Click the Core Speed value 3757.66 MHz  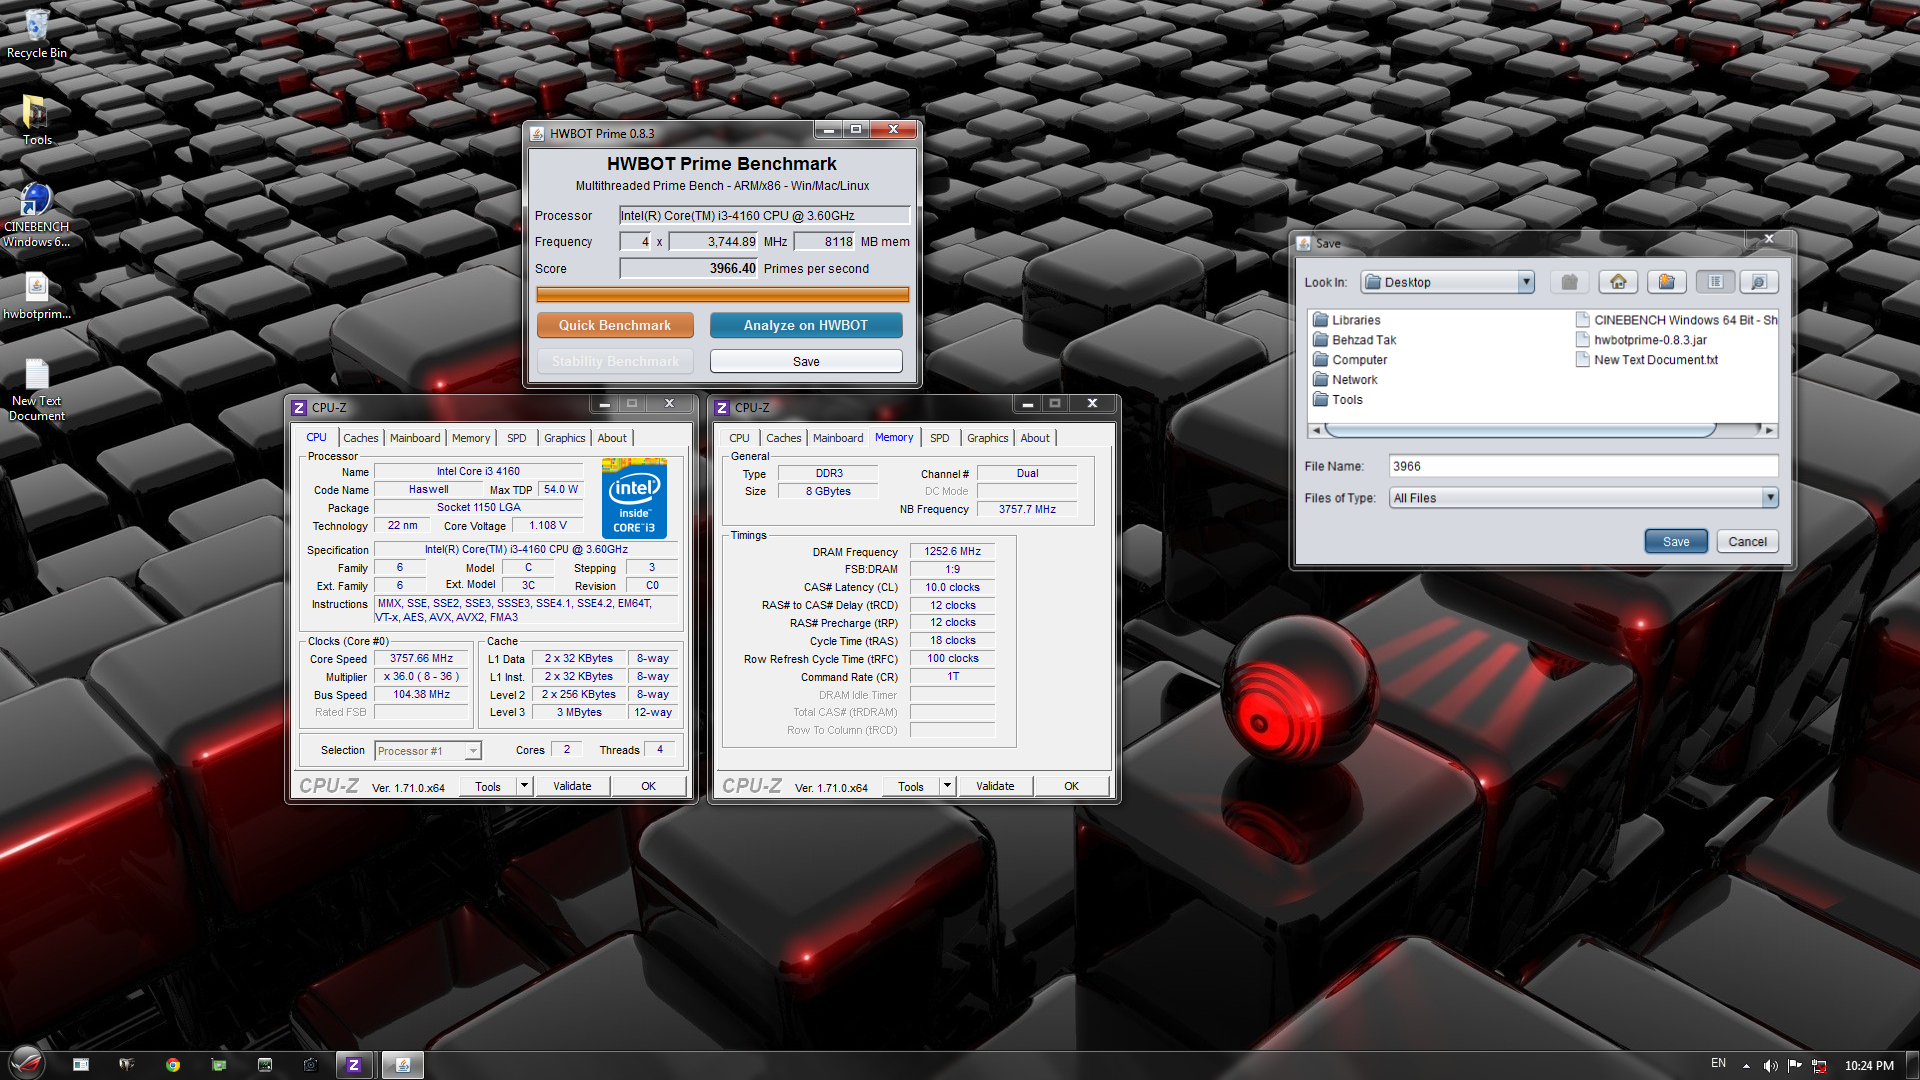coord(421,658)
